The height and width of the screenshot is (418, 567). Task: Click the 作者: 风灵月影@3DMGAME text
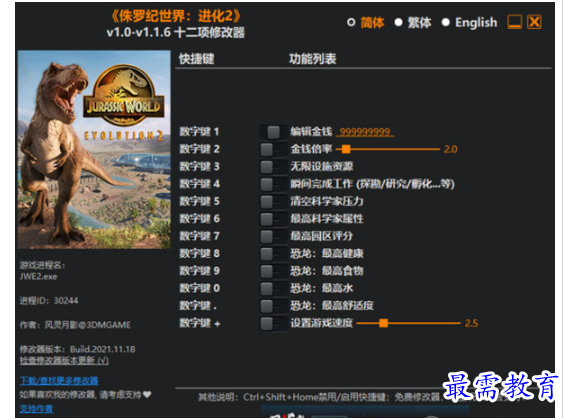pos(75,325)
